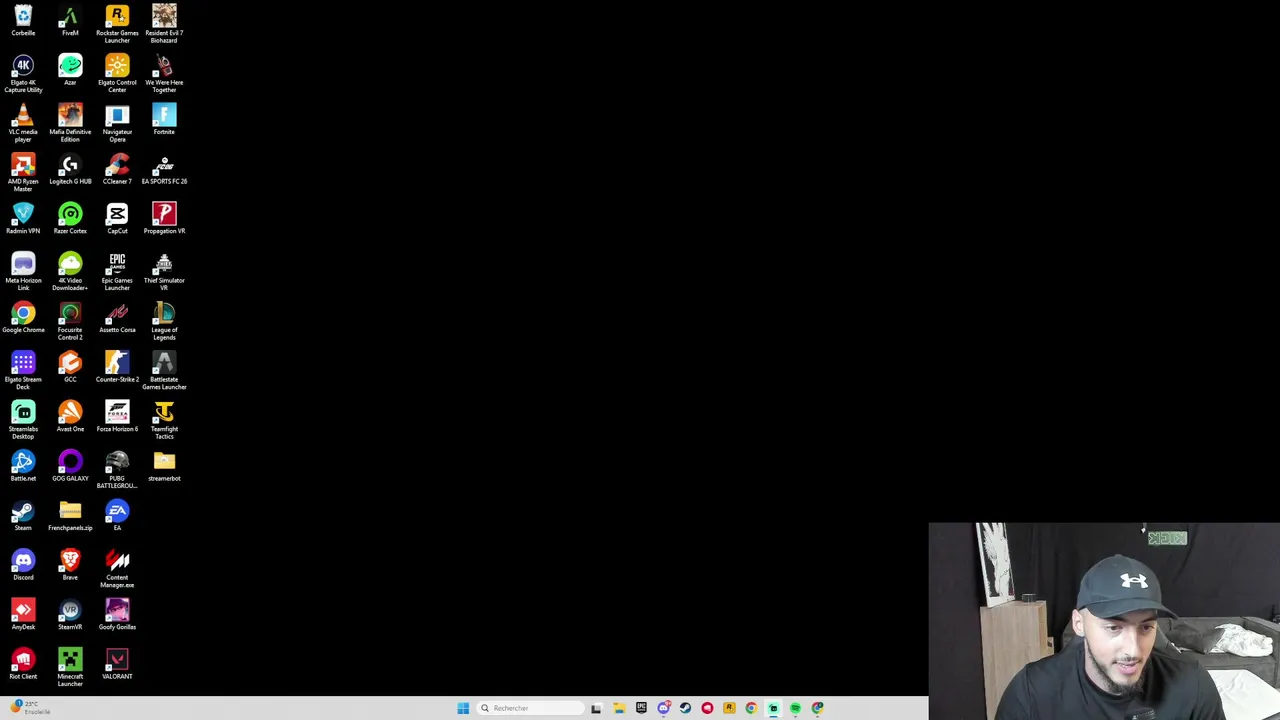Screen dimensions: 1280x720
Task: Select the SteamVR desktop icon
Action: pyautogui.click(x=70, y=615)
